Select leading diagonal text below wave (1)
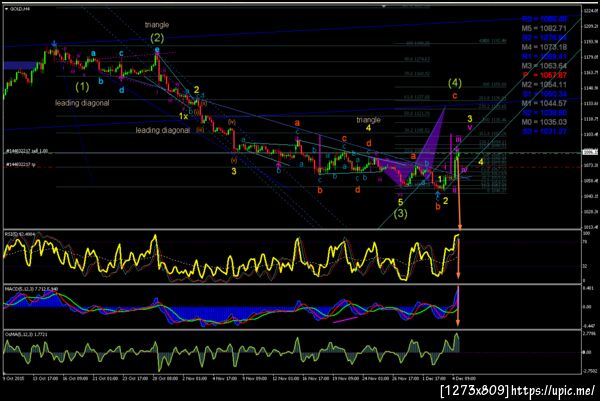 82,103
